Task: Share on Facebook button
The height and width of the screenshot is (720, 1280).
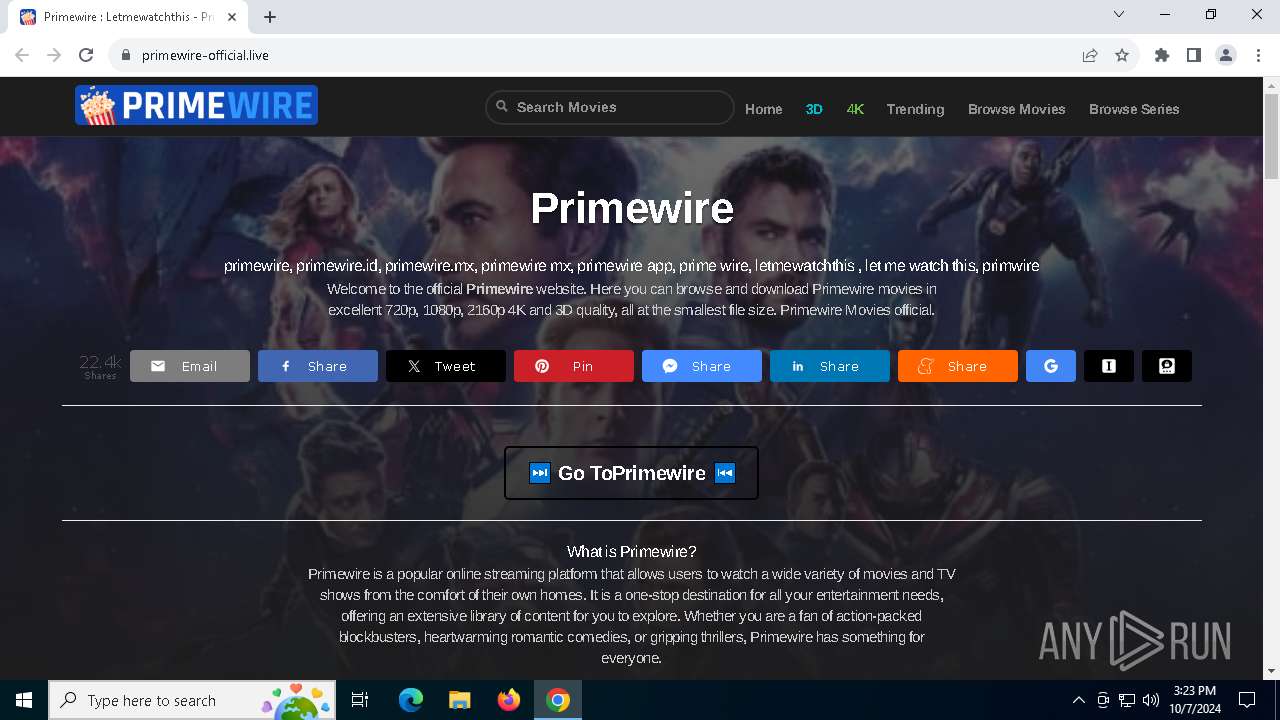Action: (x=318, y=366)
